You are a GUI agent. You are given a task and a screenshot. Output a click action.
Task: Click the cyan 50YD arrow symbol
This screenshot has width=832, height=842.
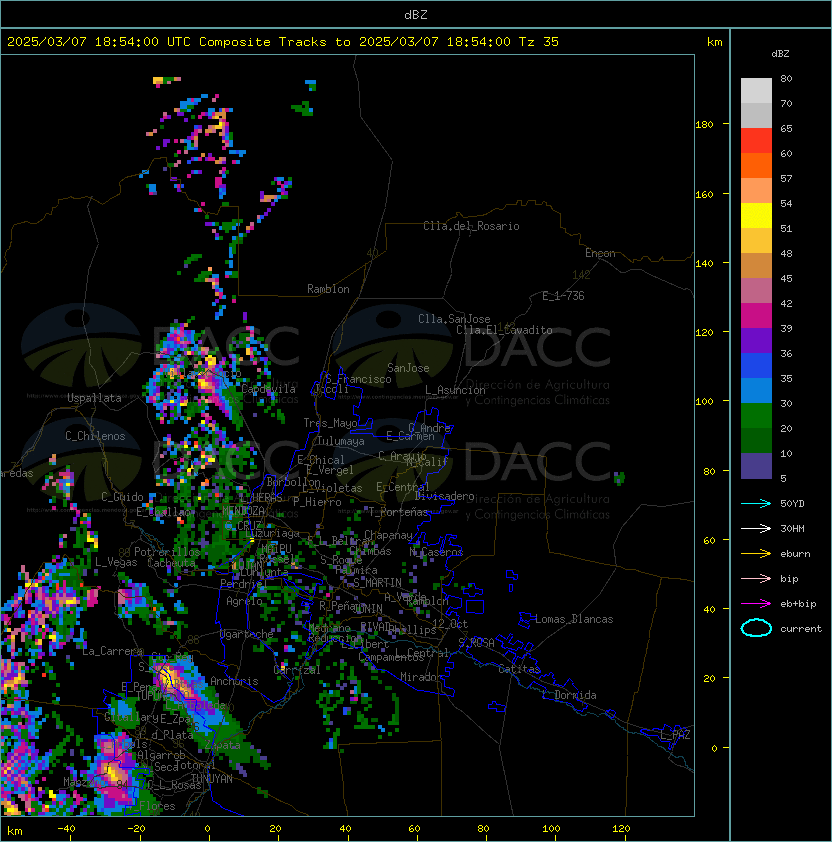[x=756, y=503]
